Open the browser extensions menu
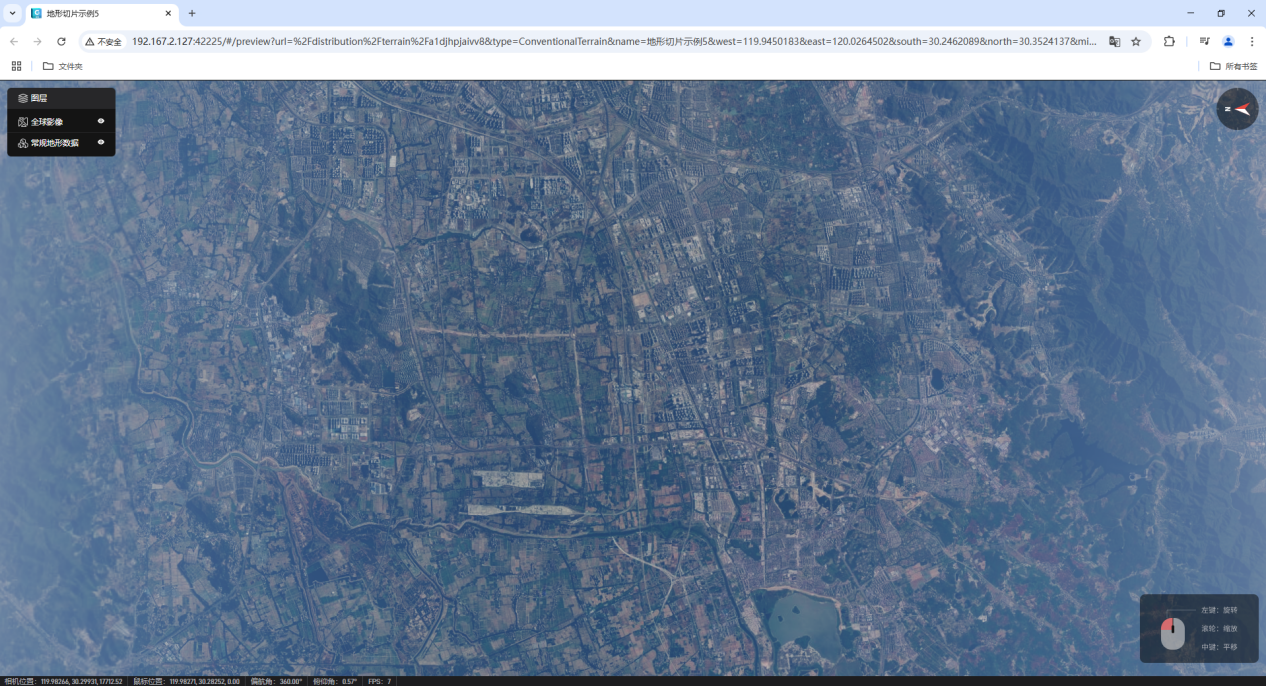 [1169, 42]
